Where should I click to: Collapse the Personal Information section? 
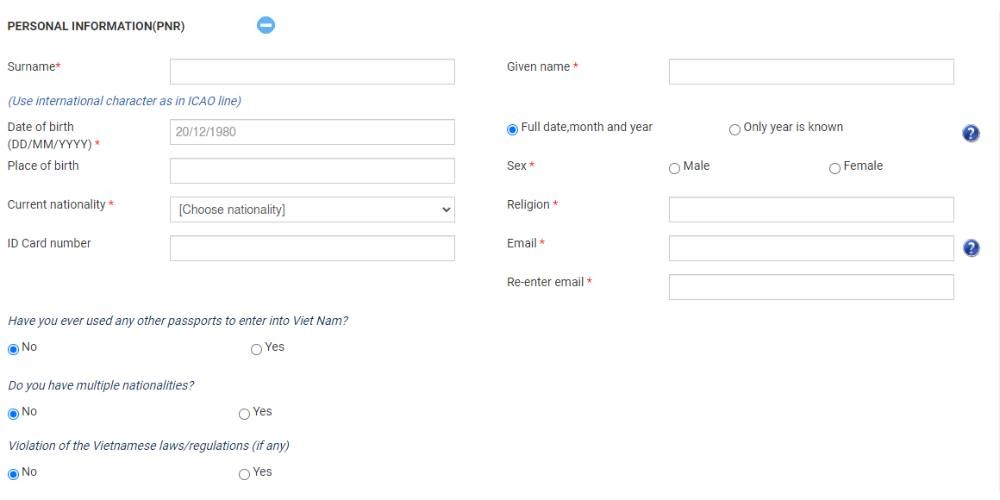point(266,26)
